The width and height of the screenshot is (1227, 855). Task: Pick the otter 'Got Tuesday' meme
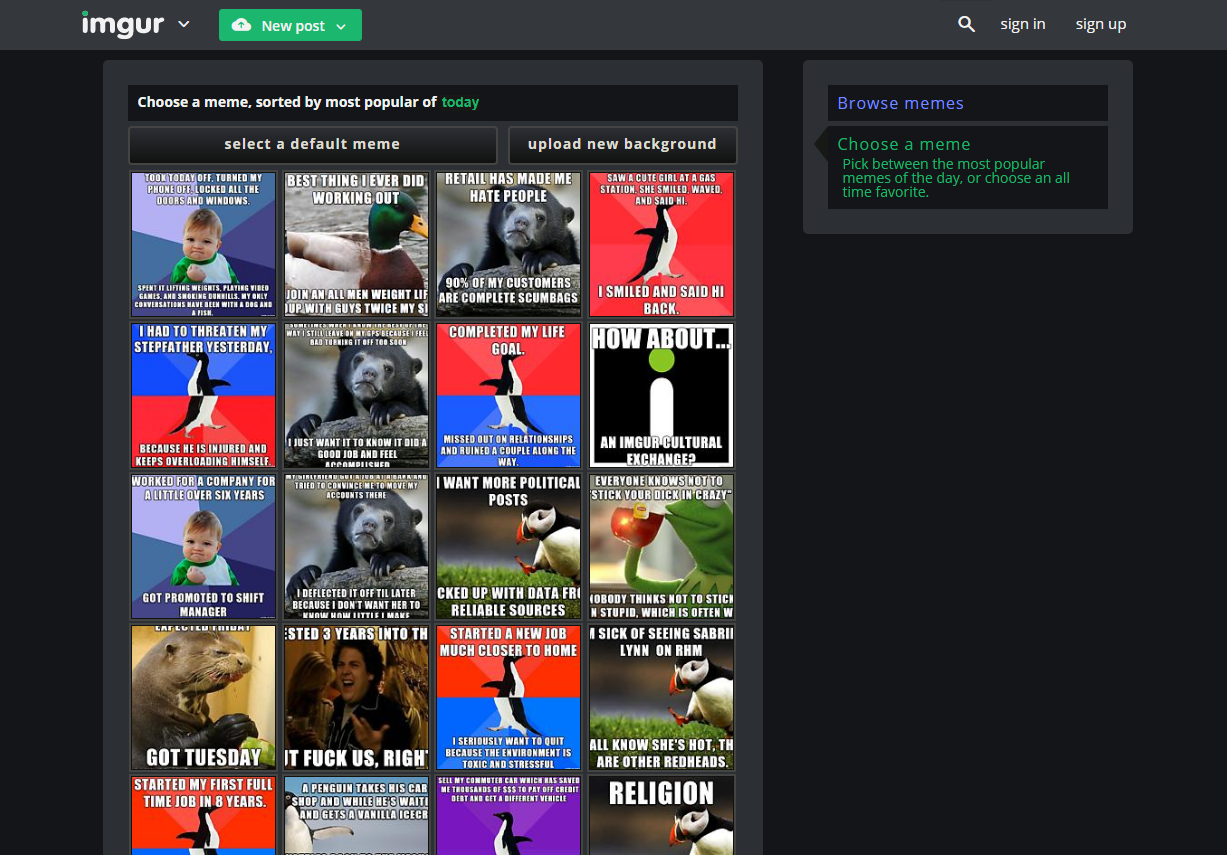[x=203, y=697]
